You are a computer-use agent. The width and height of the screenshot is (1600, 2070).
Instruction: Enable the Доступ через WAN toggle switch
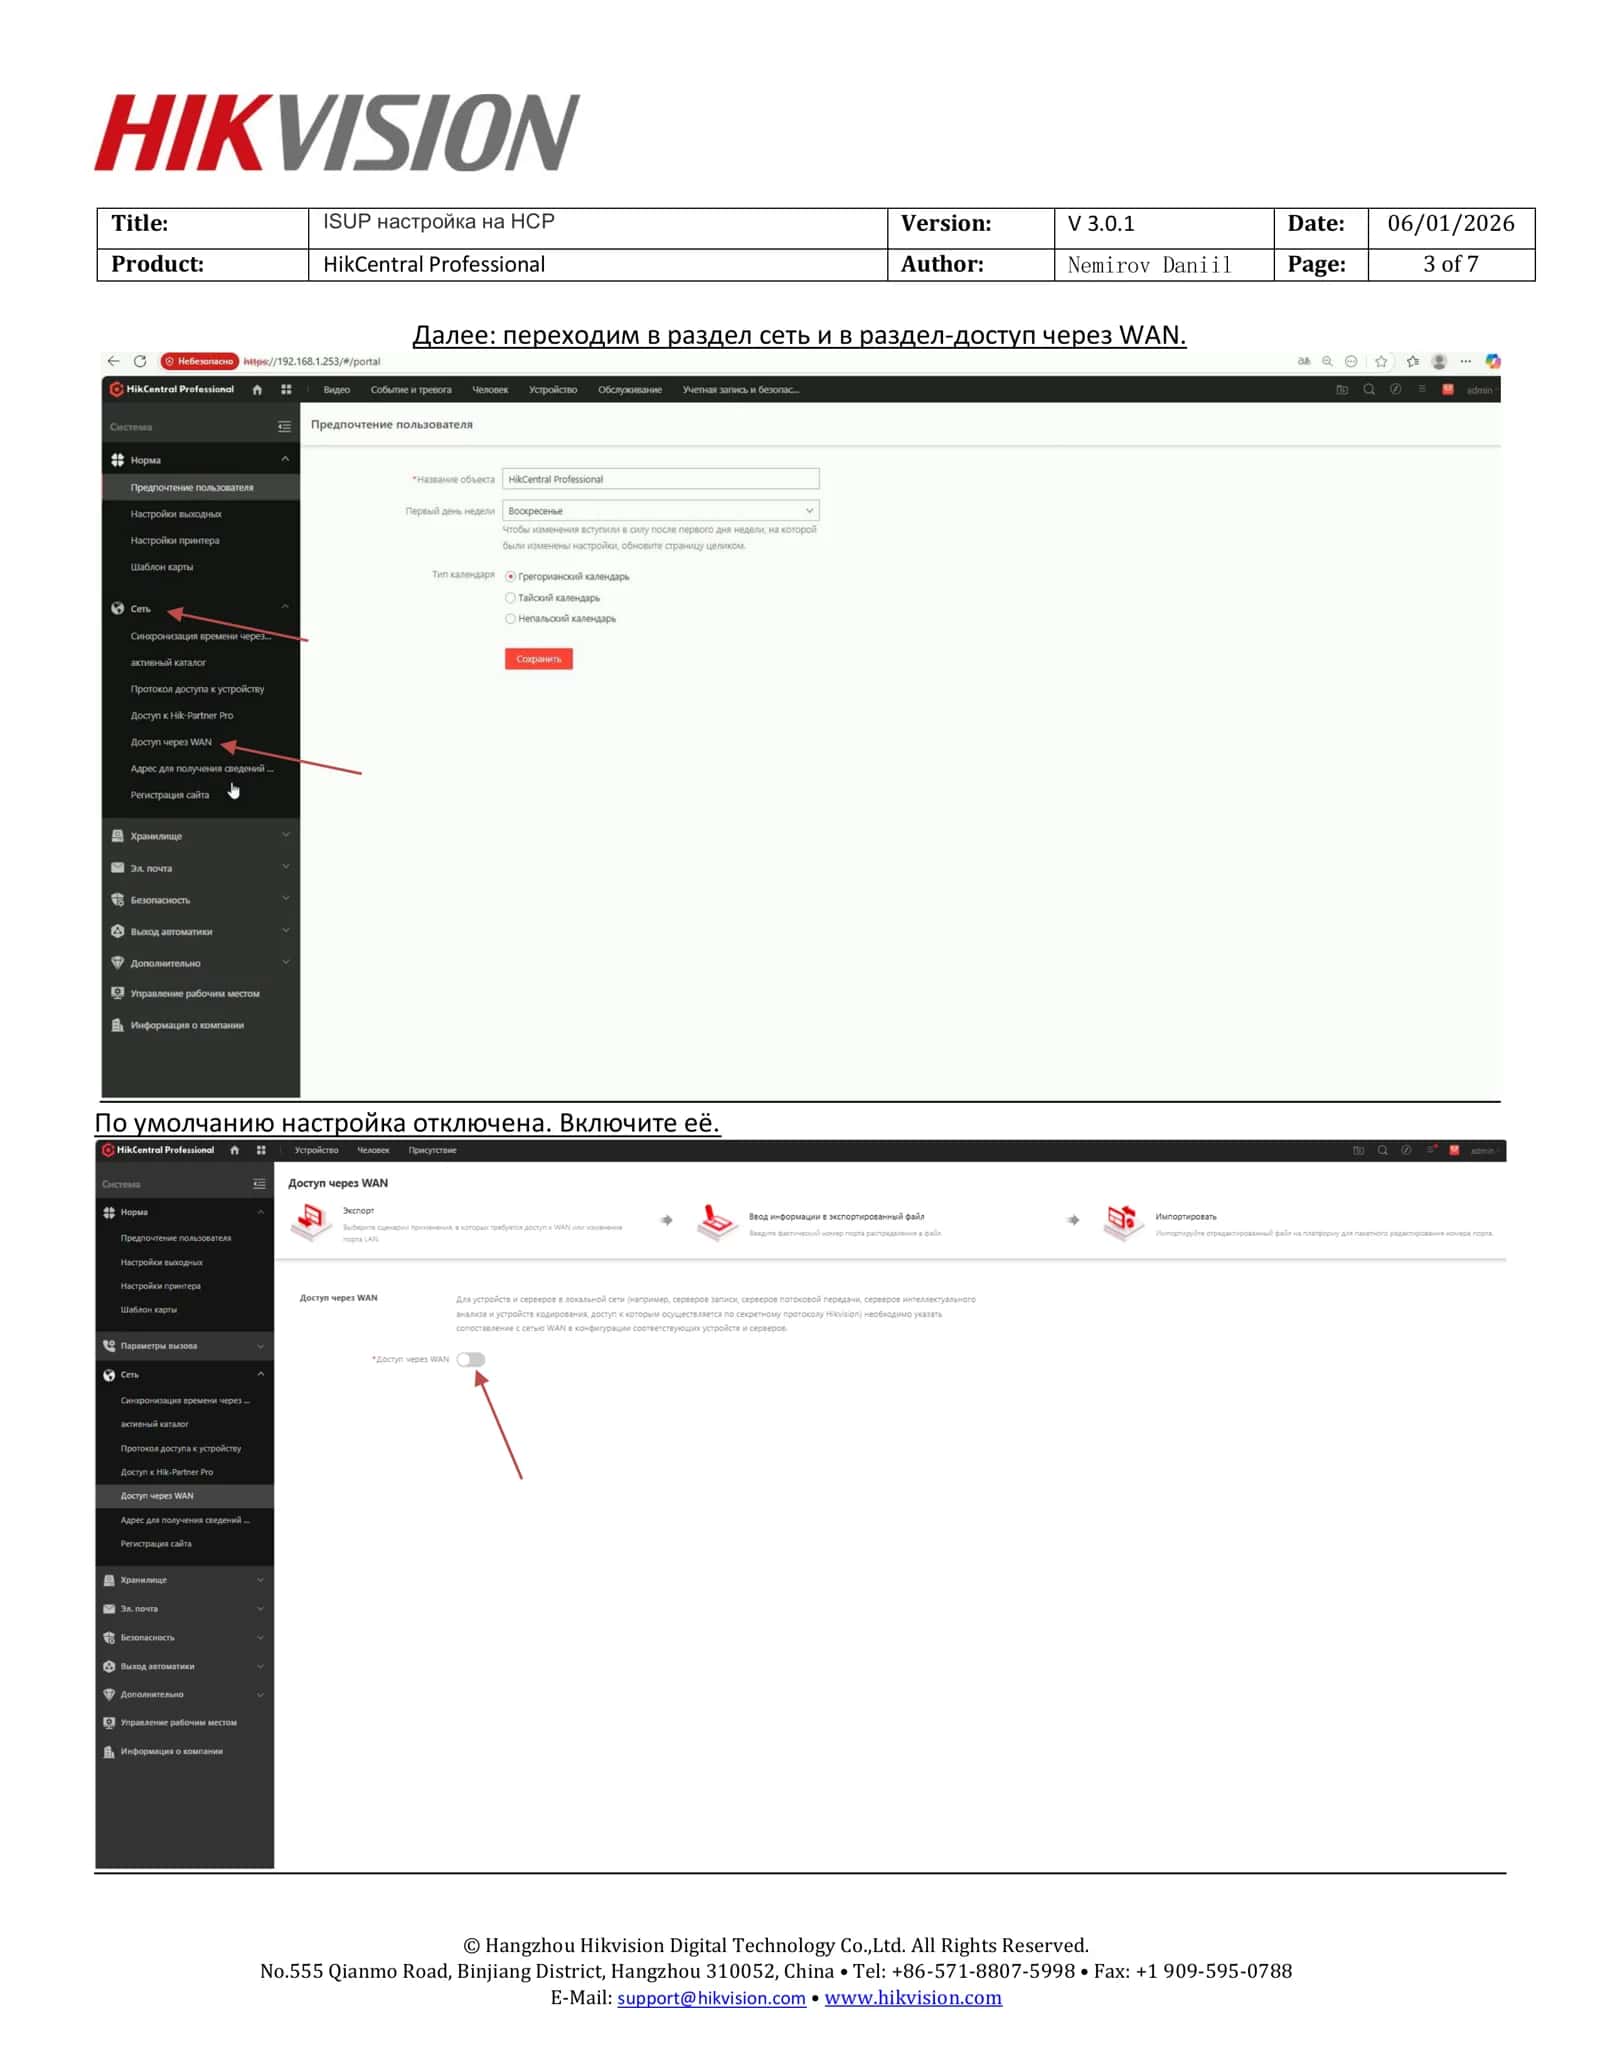click(x=471, y=1360)
